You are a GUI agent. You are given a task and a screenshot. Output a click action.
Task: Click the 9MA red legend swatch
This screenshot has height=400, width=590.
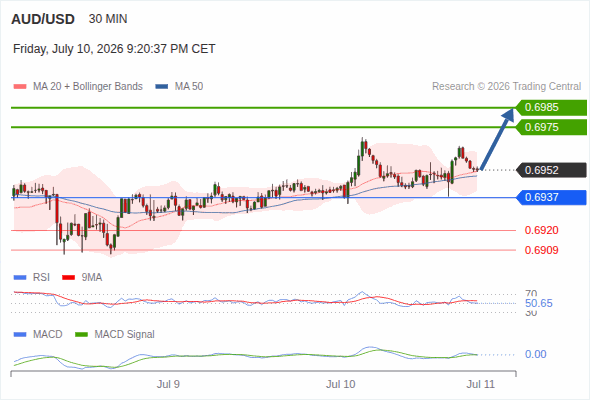tap(68, 278)
